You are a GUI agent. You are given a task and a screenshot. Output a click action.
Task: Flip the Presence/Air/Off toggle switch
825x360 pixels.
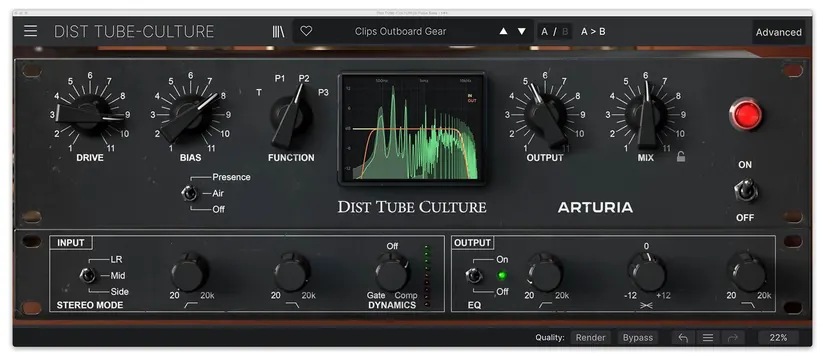tap(189, 193)
